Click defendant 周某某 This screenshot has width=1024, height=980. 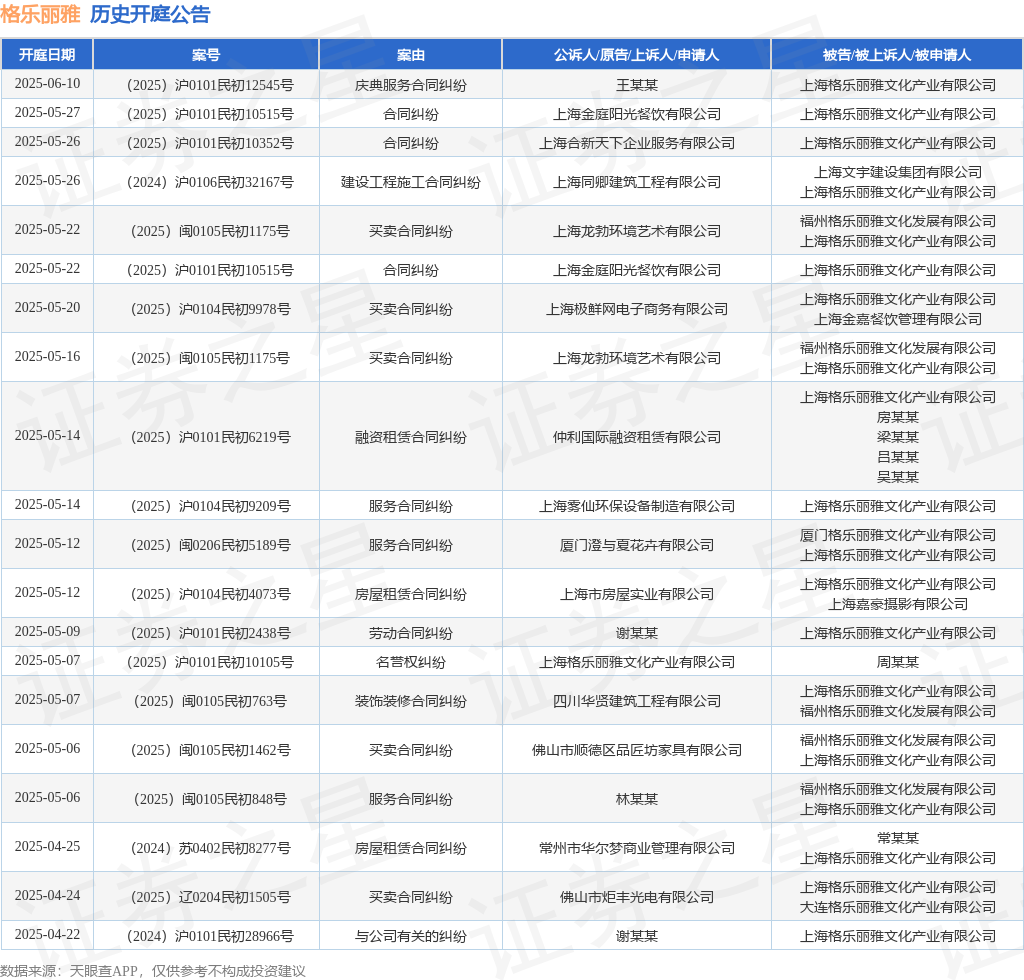point(898,663)
